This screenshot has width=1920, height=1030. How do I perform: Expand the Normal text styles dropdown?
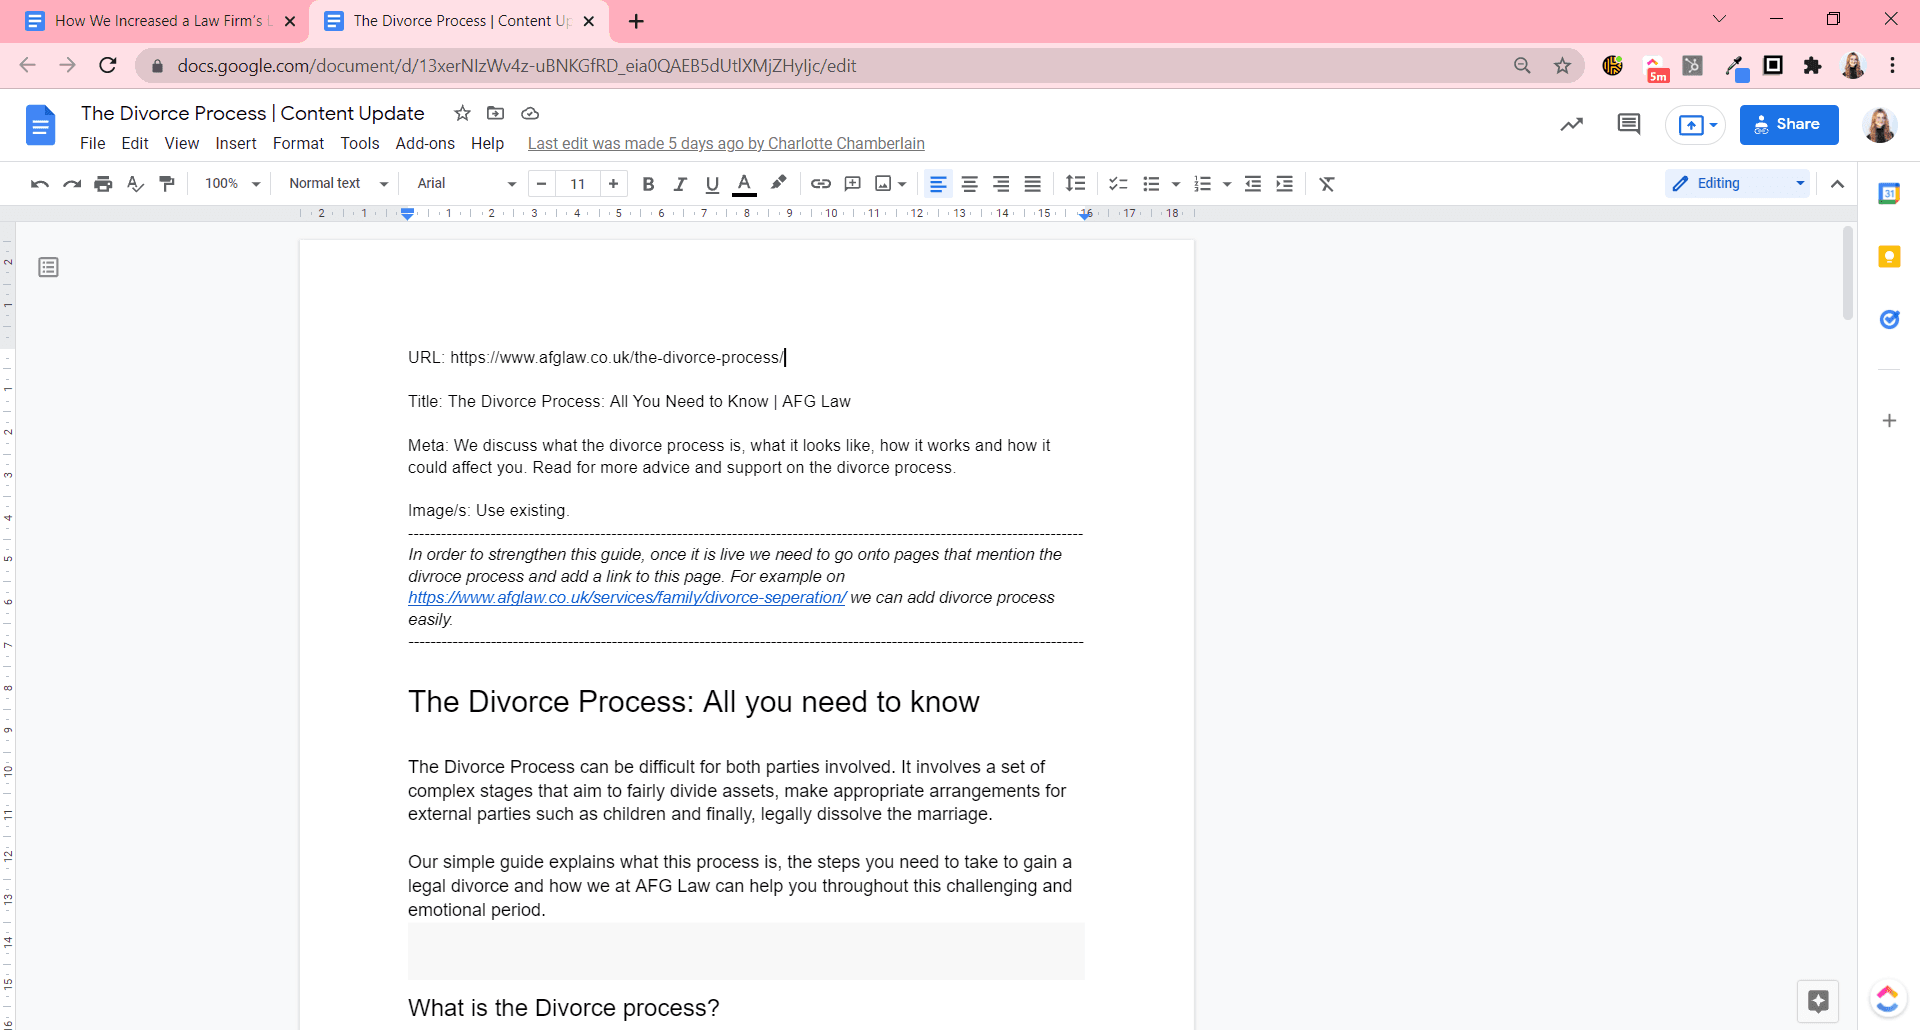pyautogui.click(x=337, y=184)
